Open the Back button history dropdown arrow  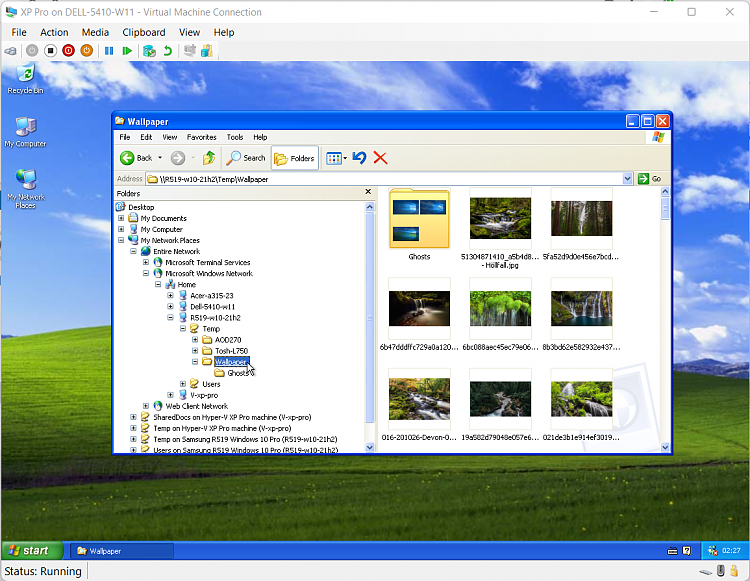point(160,158)
